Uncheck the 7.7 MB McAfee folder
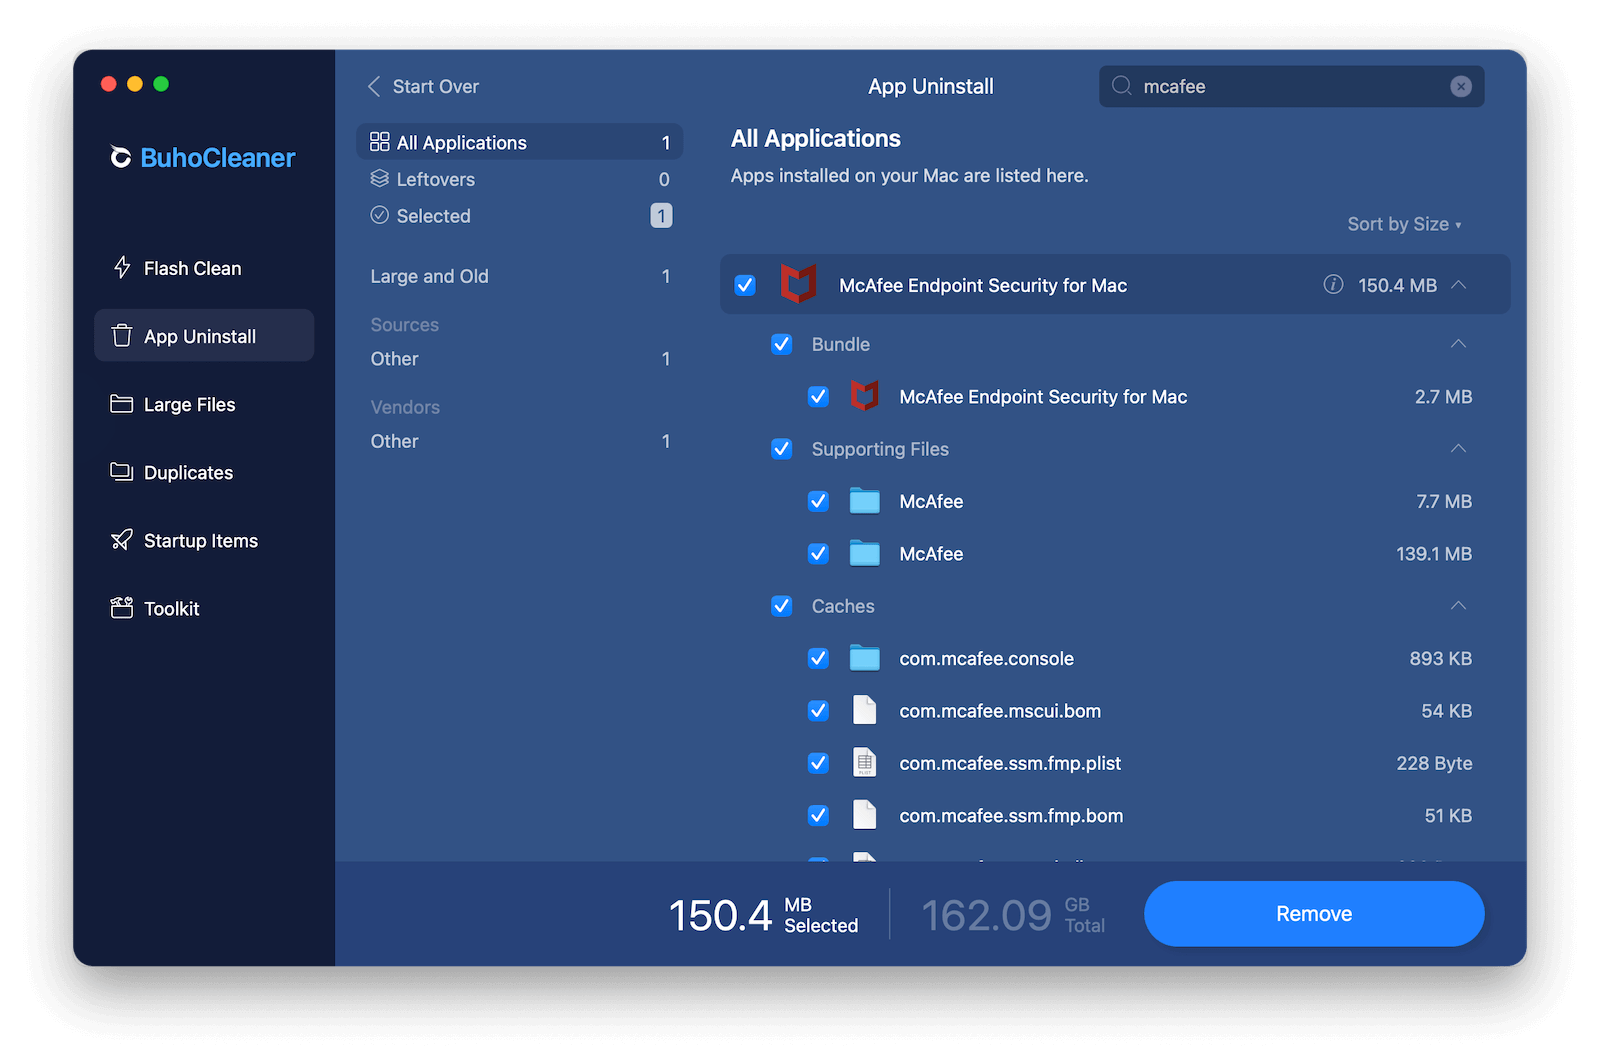This screenshot has width=1600, height=1063. (818, 501)
